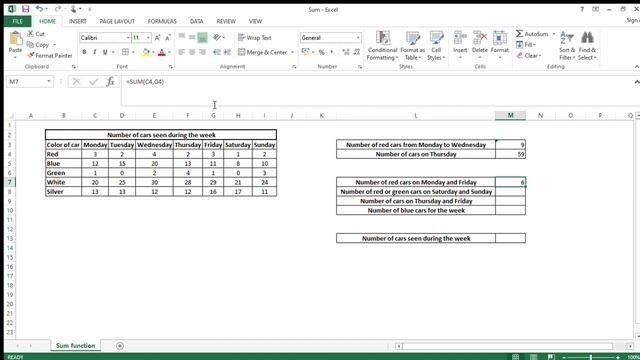Open Cell Styles gallery

pyautogui.click(x=436, y=46)
